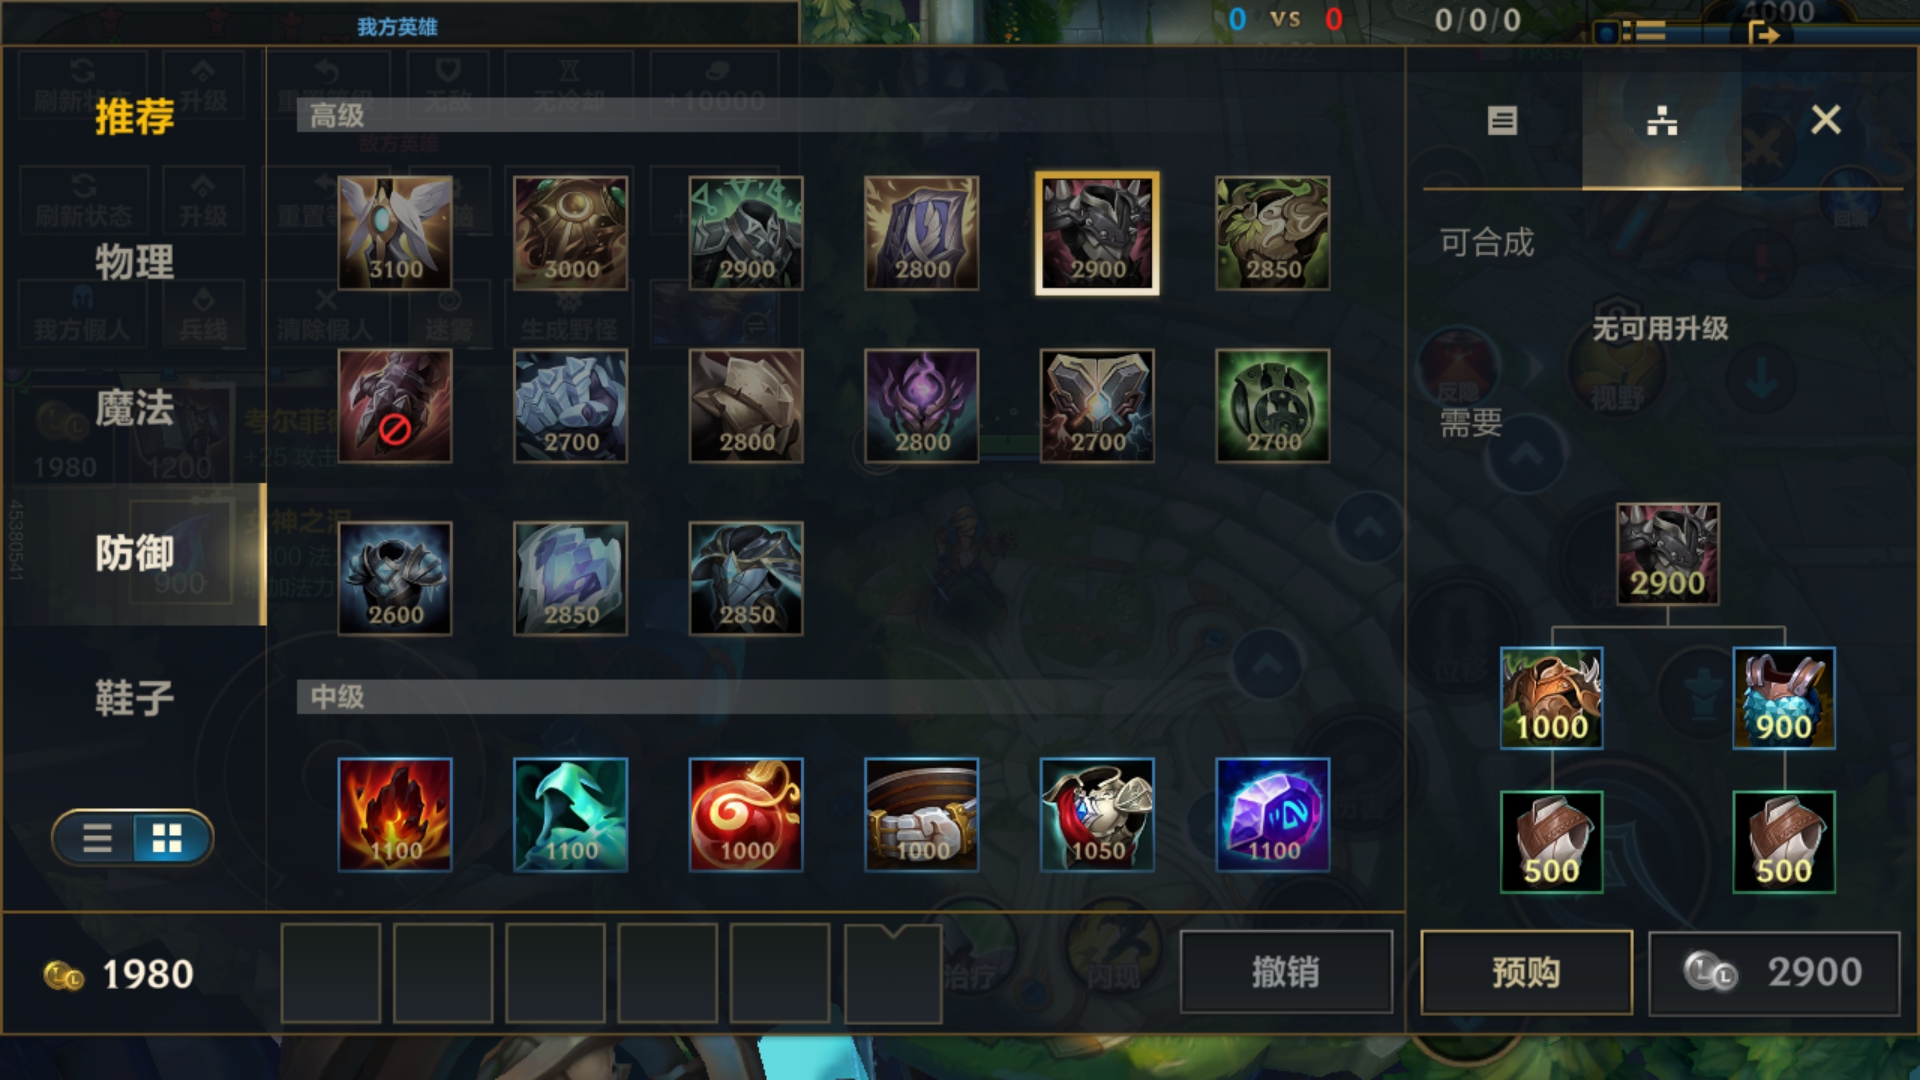Switch to list view layout toggle
1920x1080 pixels.
coord(97,837)
